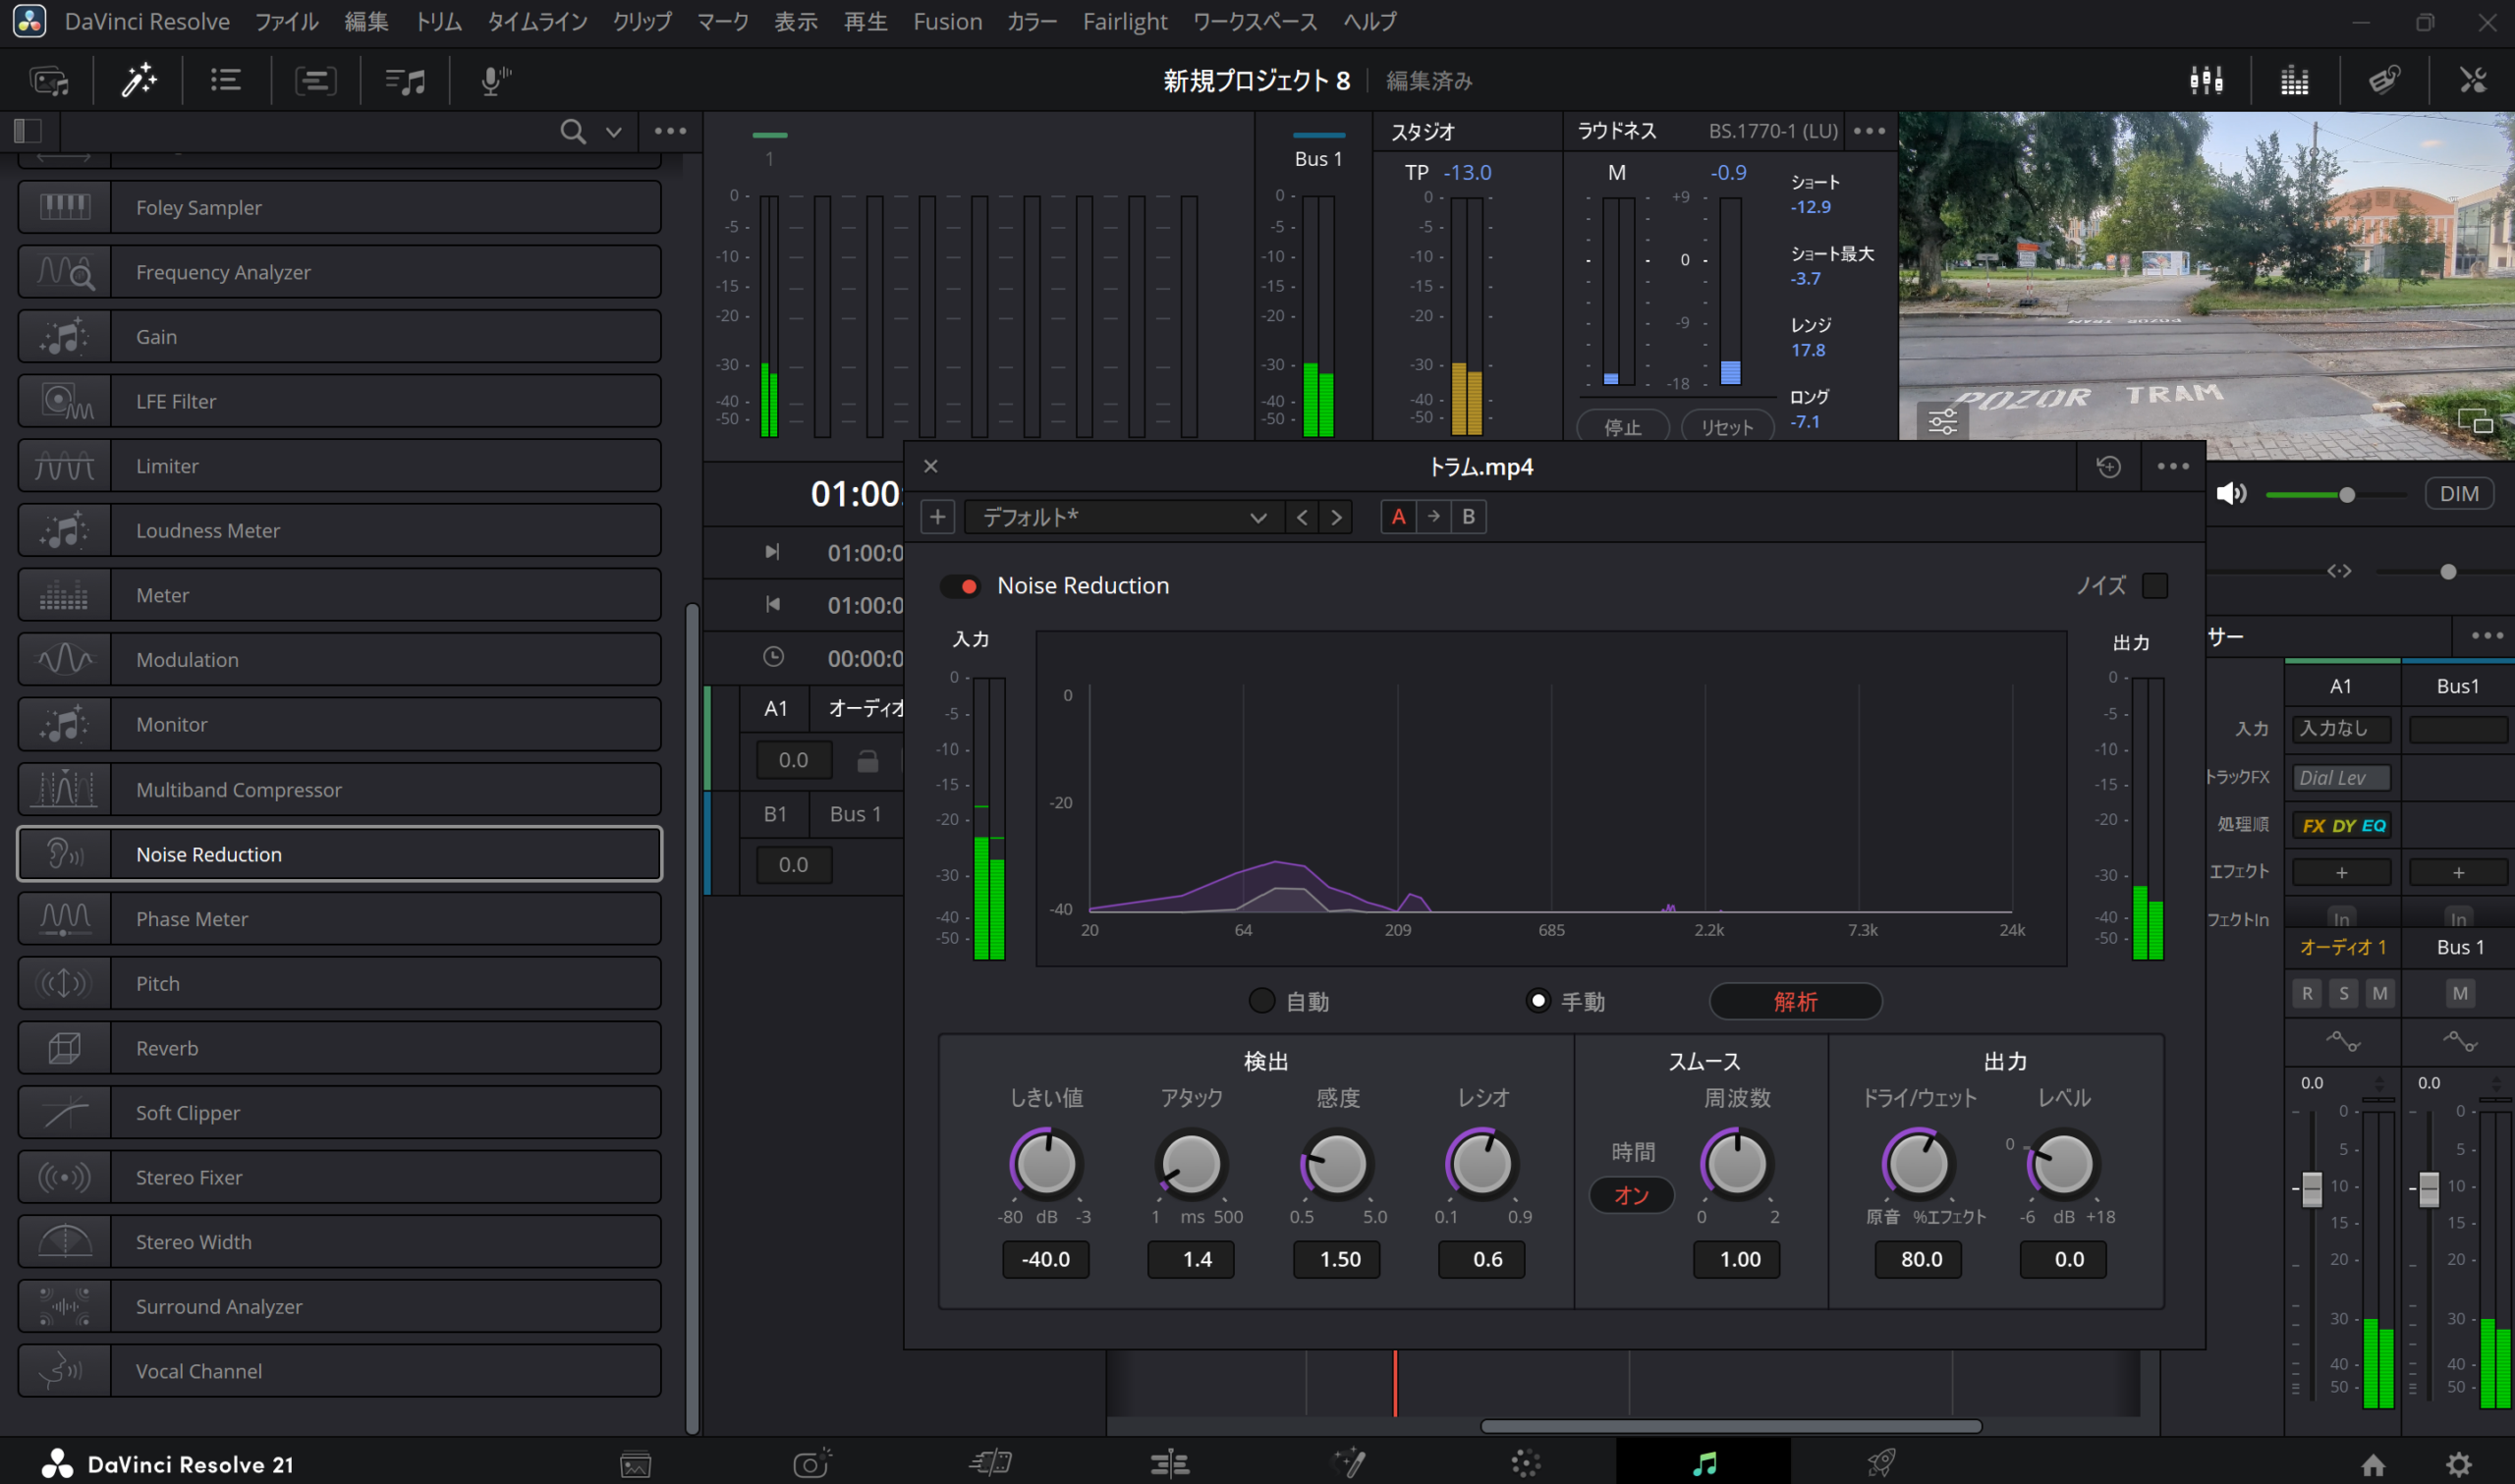Select the A comparison button

(x=1398, y=517)
